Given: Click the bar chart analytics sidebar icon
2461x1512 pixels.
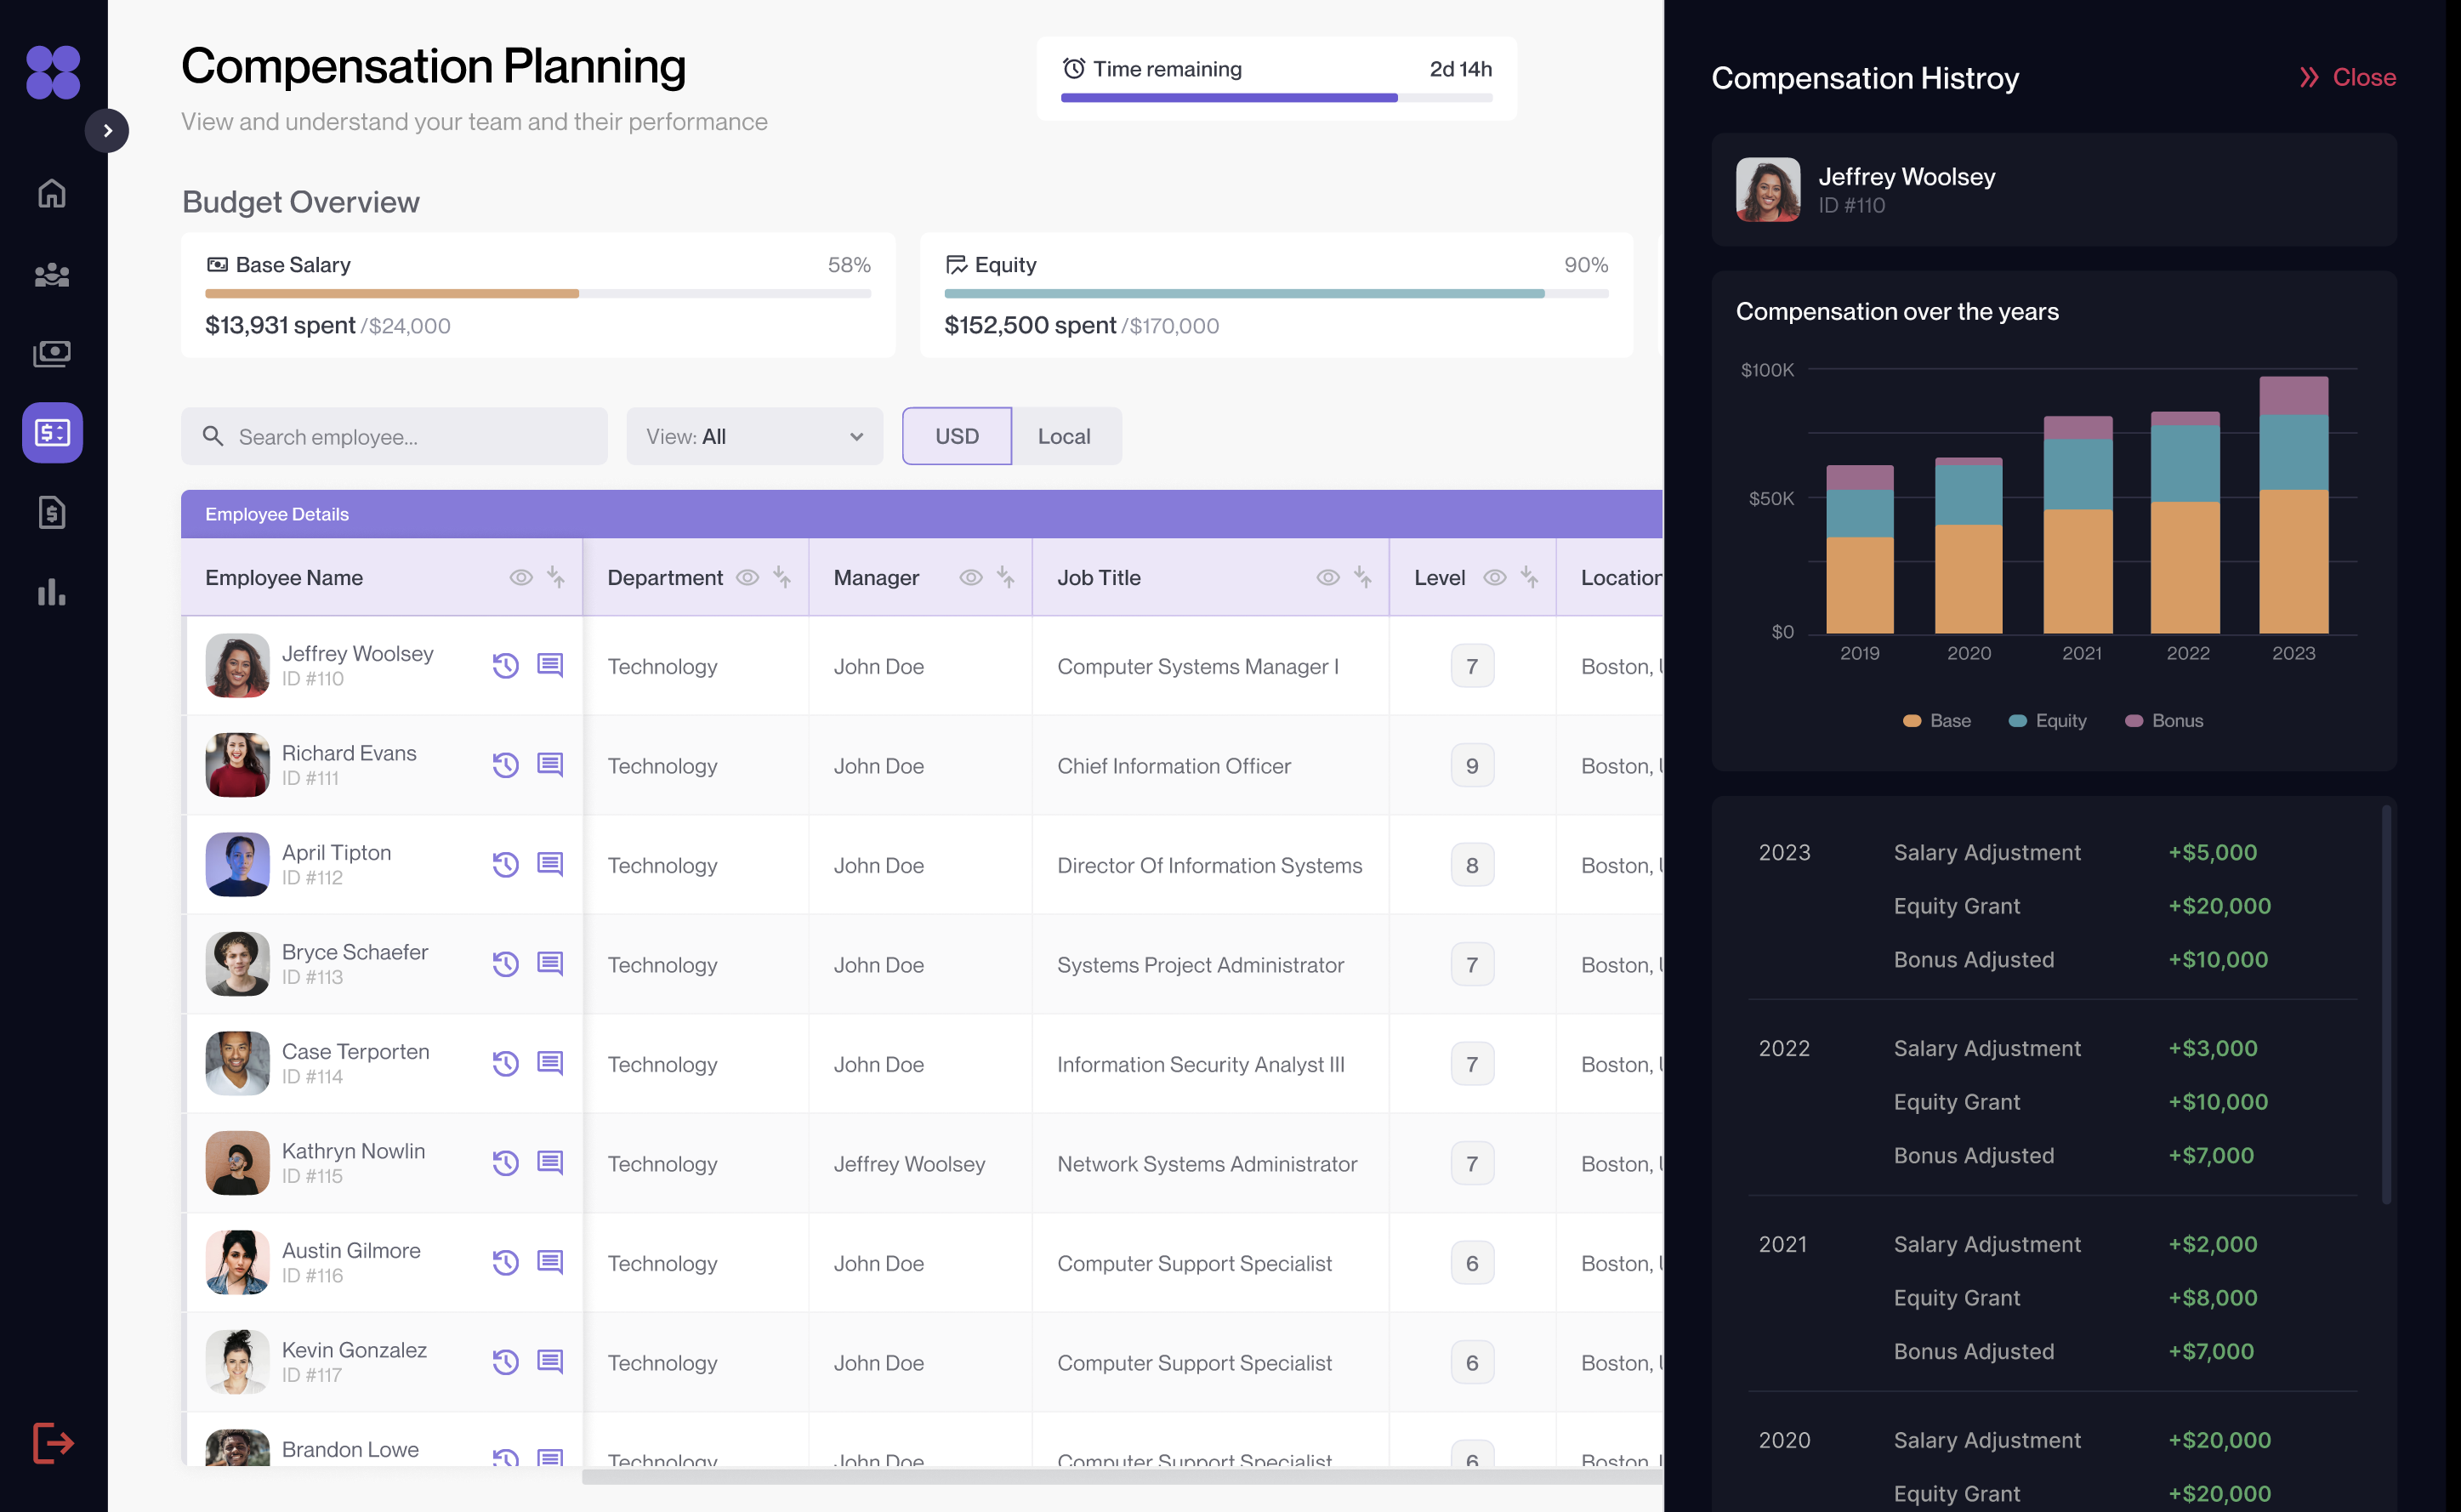Looking at the screenshot, I should click(x=52, y=592).
